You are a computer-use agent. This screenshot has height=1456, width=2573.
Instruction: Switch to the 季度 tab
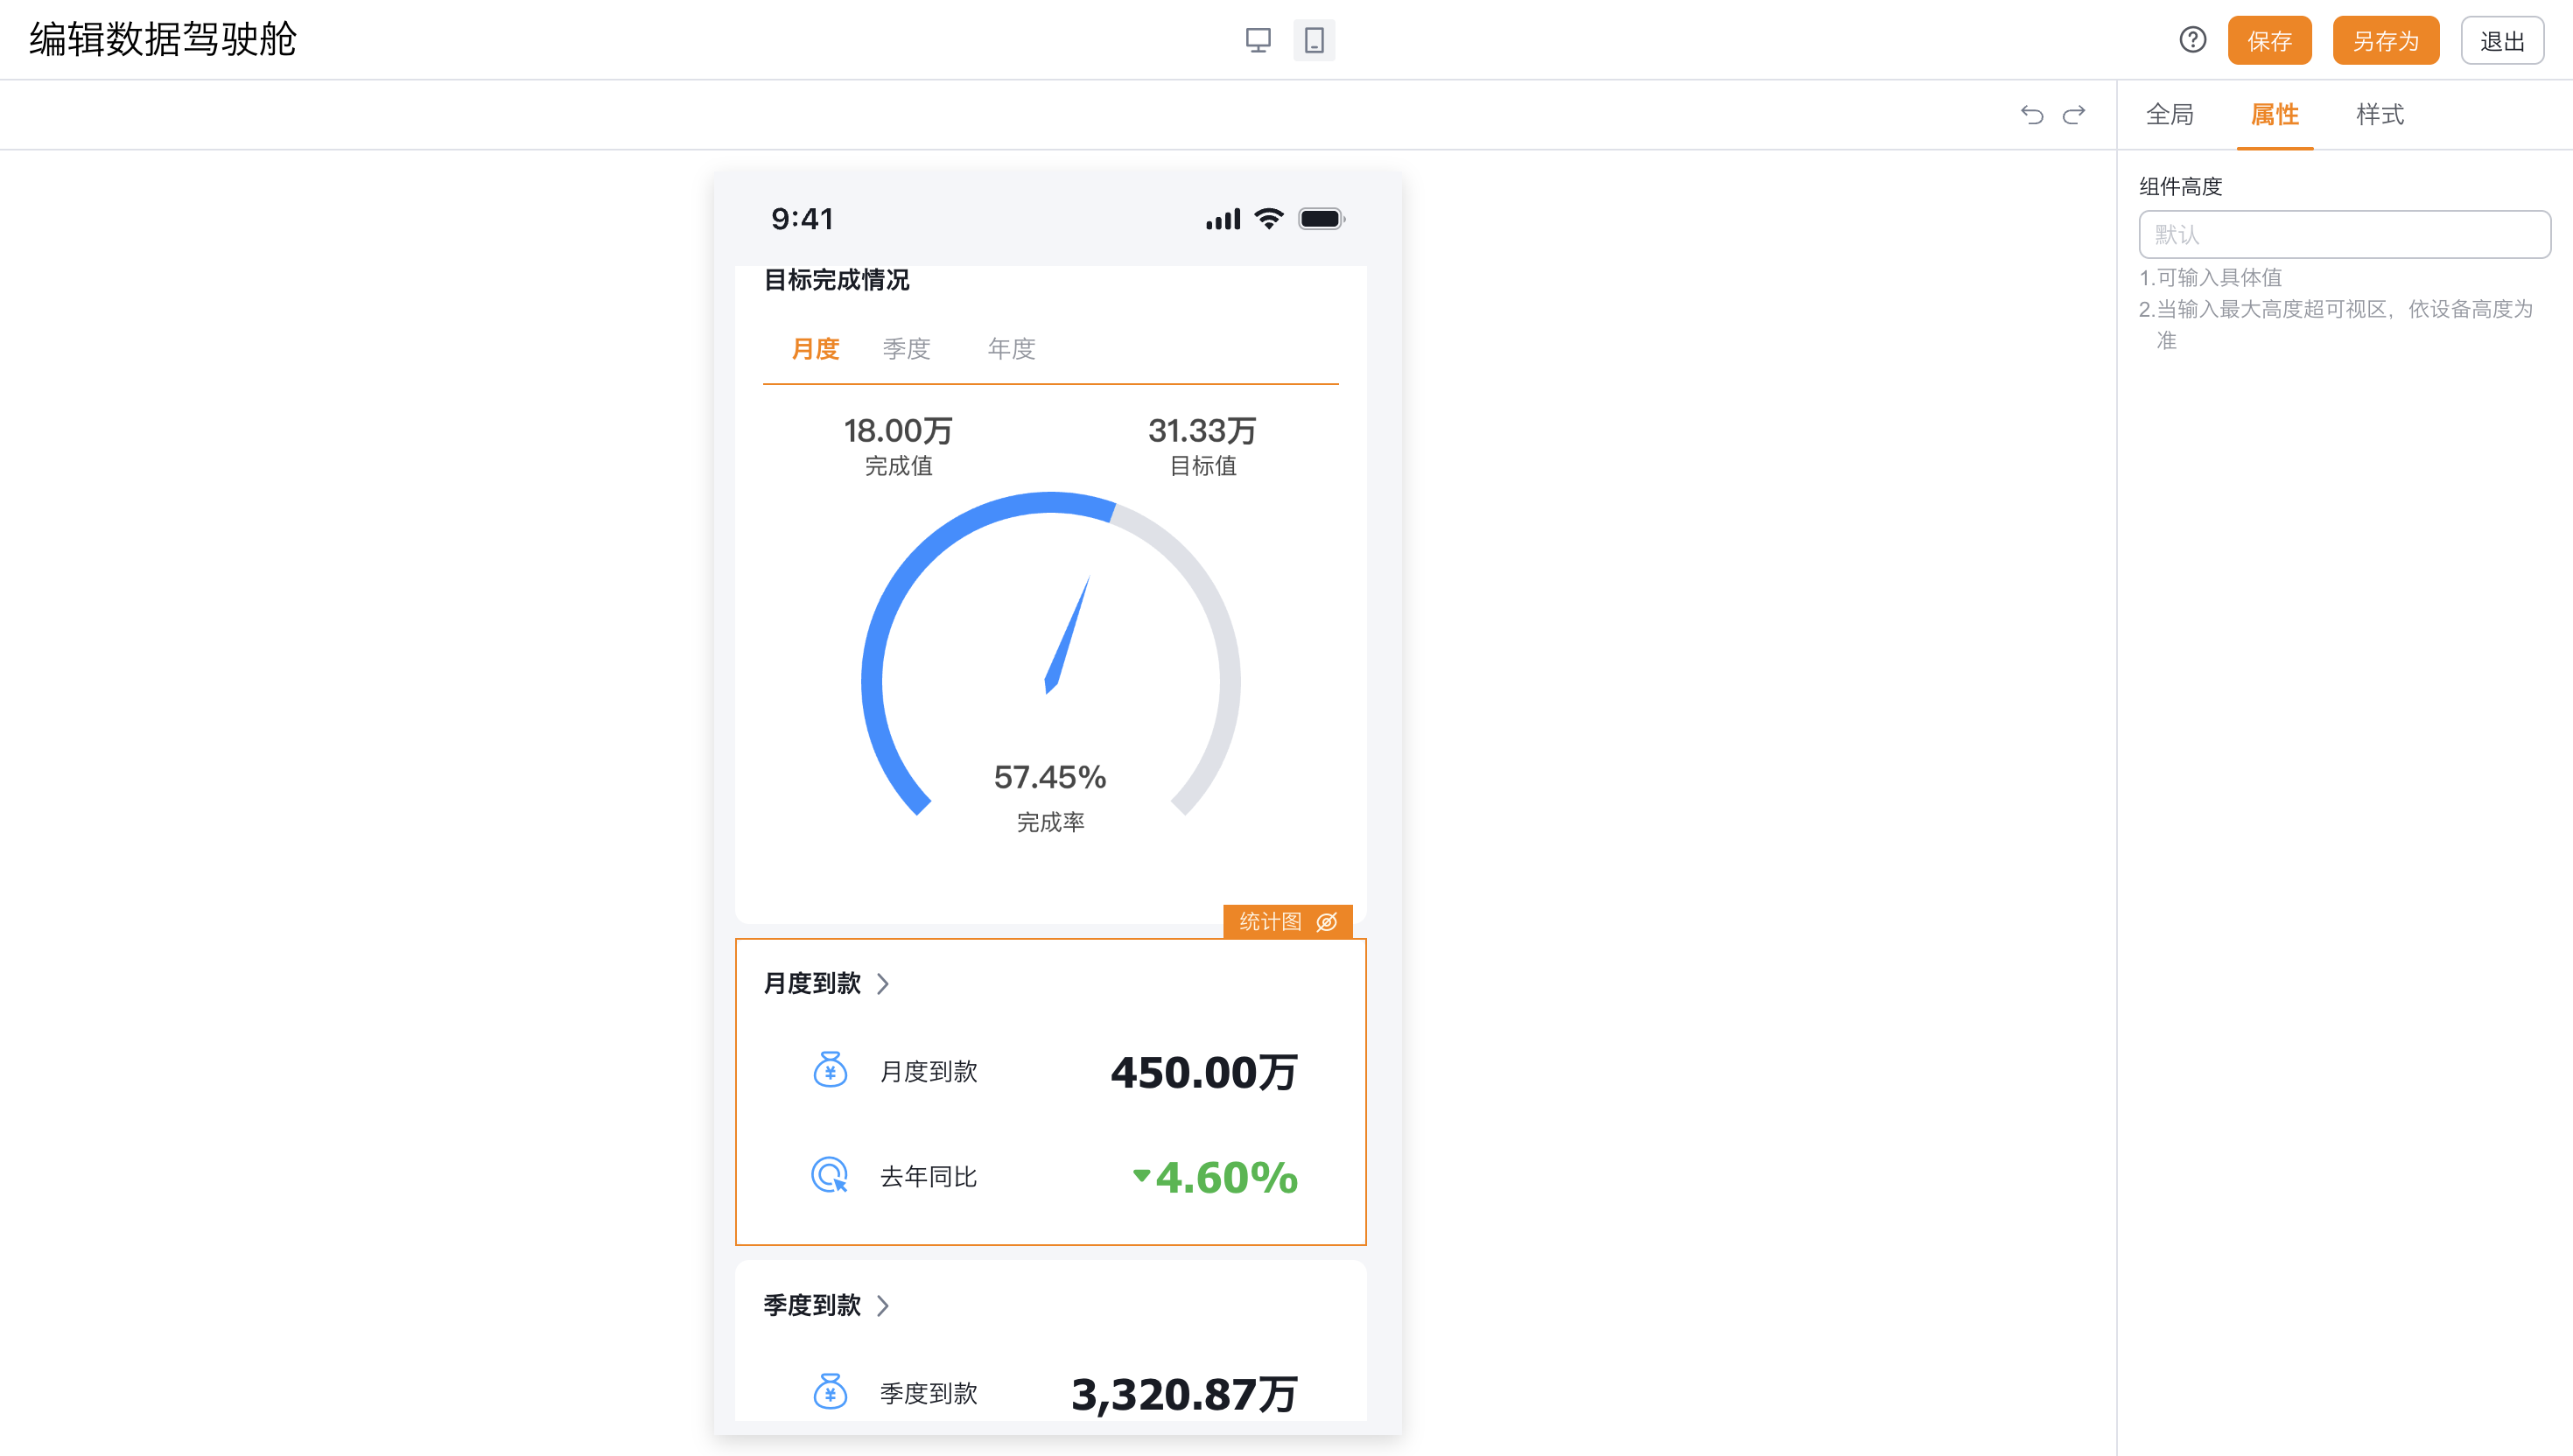click(906, 349)
